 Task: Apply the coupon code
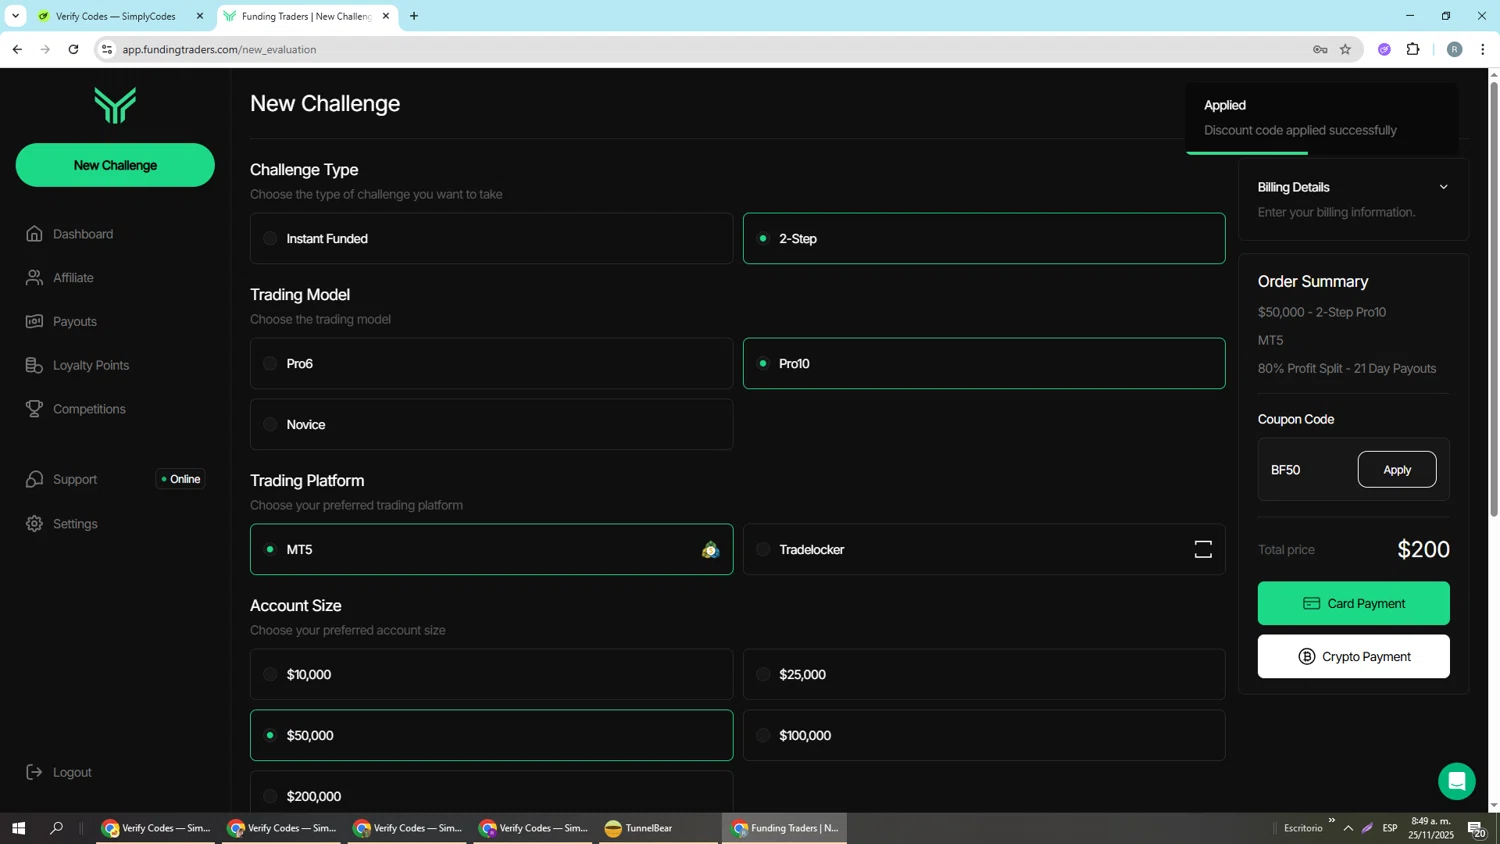coord(1397,470)
